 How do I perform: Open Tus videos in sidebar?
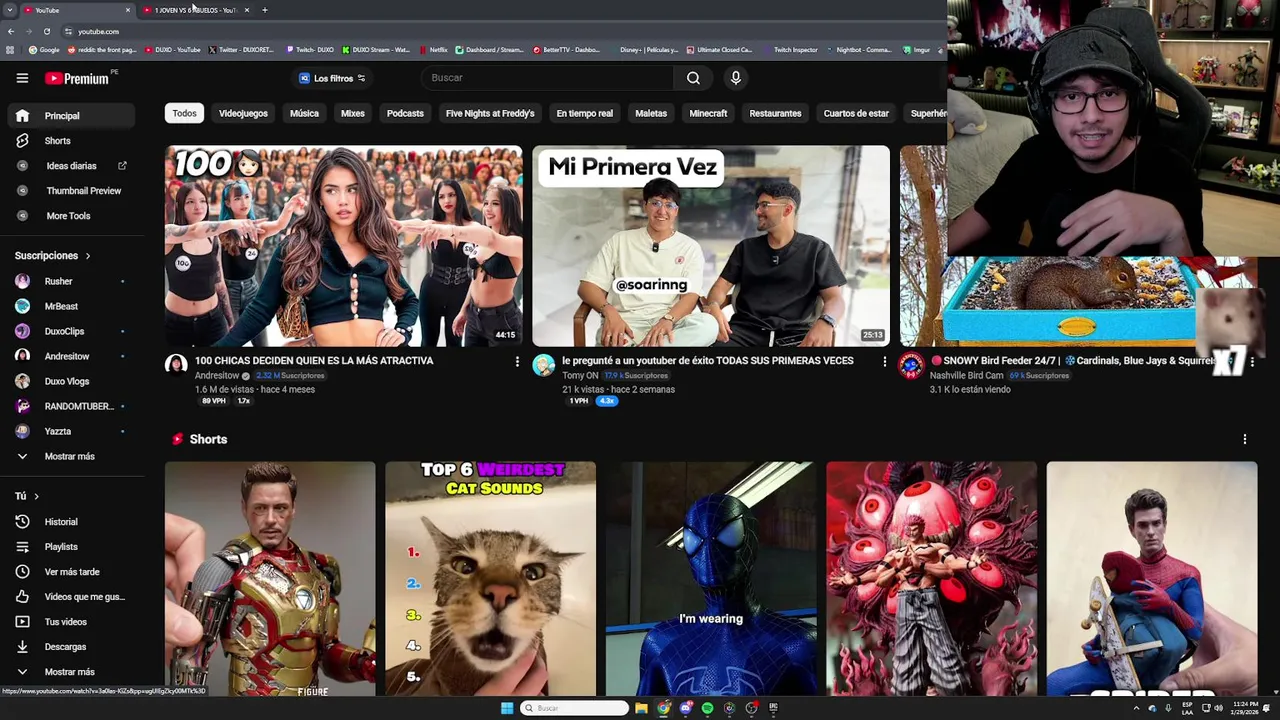tap(70, 622)
